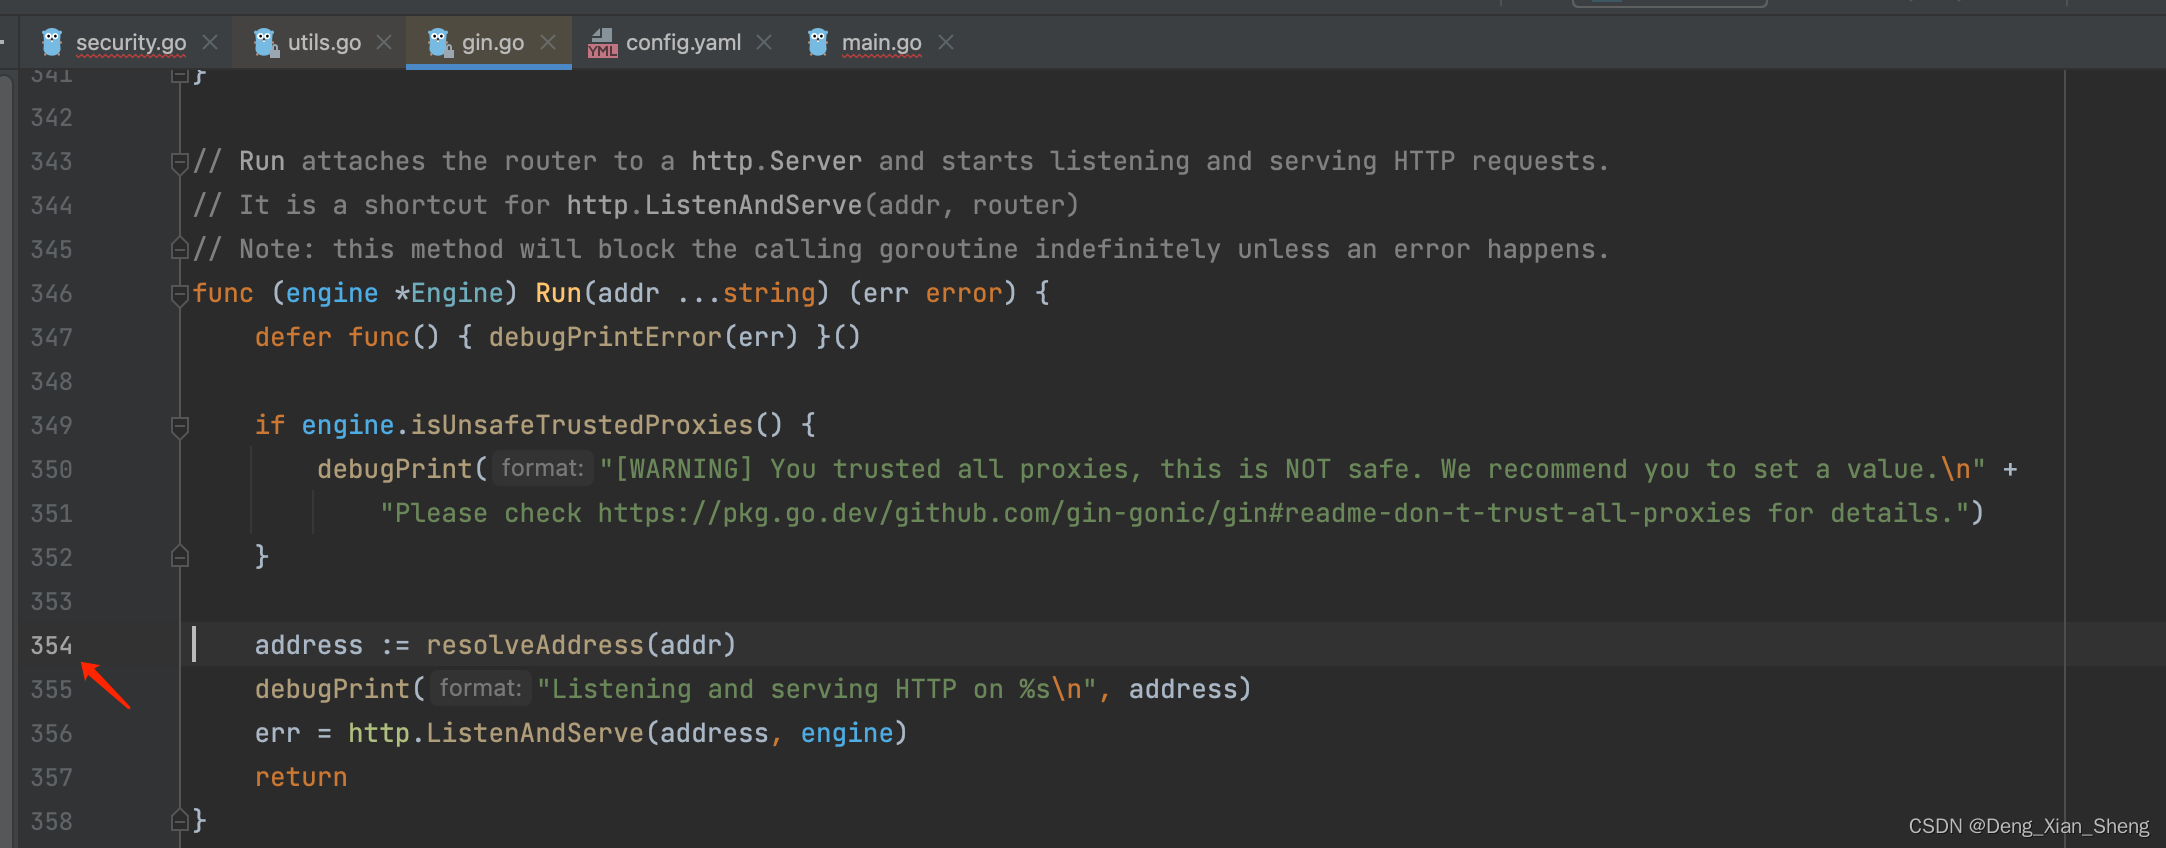This screenshot has width=2166, height=848.
Task: Click the Go gopher icon on main.go tab
Action: pos(818,42)
